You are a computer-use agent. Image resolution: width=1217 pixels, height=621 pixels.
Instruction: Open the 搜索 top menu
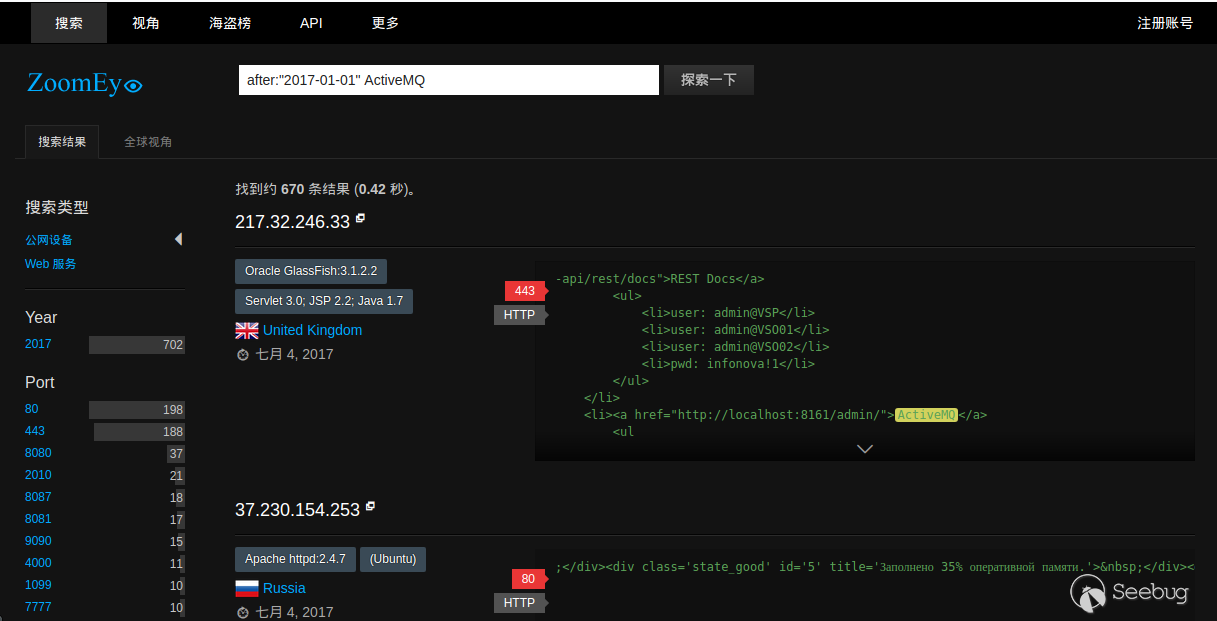click(x=69, y=23)
